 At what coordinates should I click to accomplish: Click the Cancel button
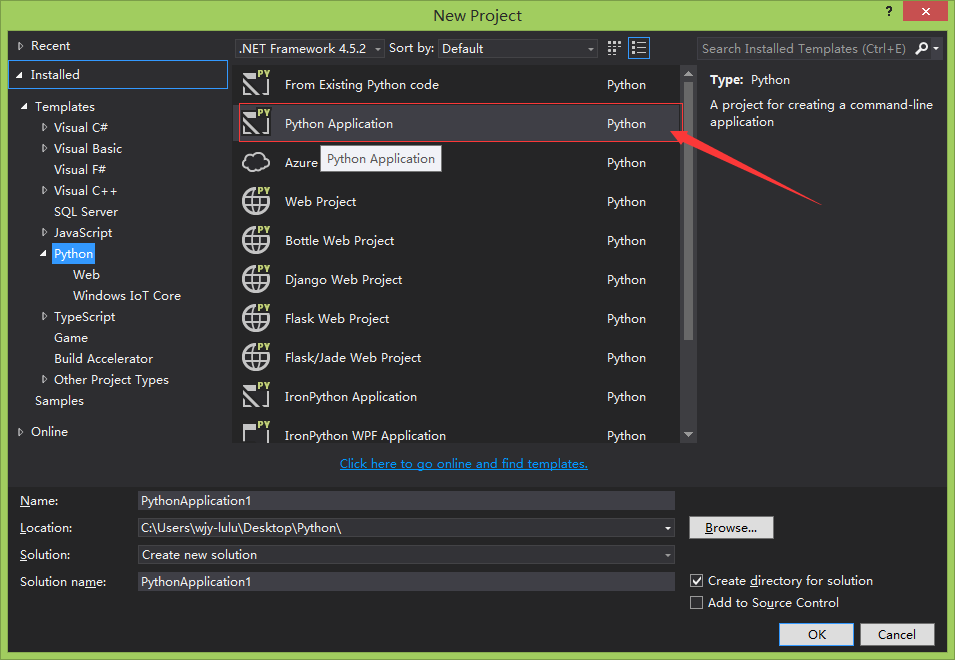click(x=897, y=634)
